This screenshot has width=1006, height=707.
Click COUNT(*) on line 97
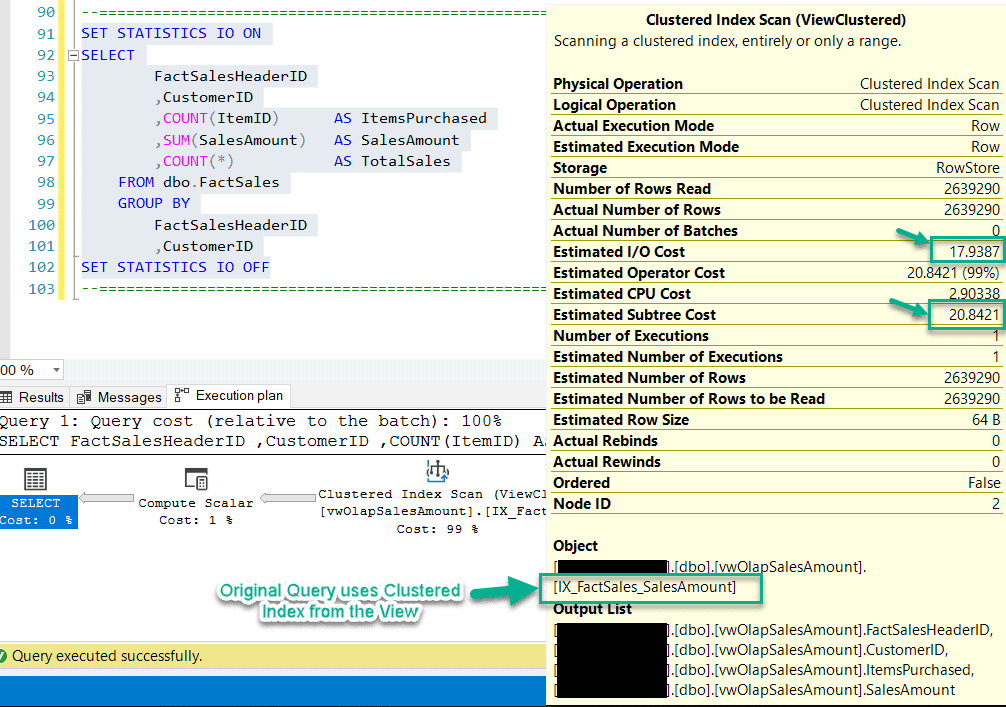click(x=198, y=161)
